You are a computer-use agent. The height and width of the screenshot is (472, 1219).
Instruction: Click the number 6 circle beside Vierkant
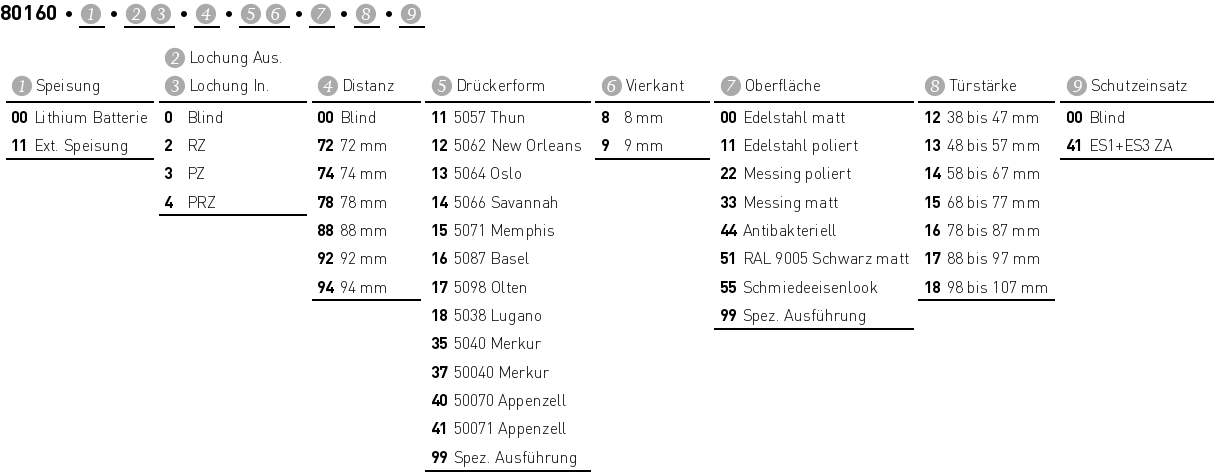[613, 87]
